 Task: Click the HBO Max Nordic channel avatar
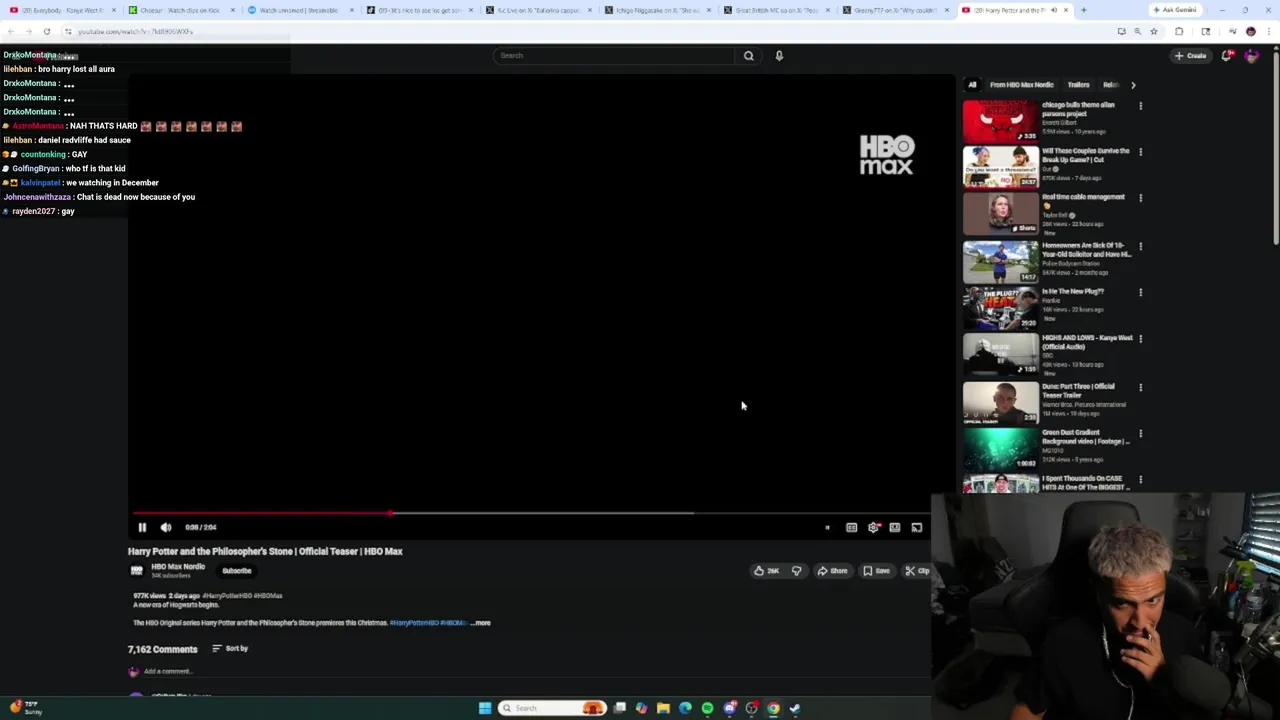click(x=137, y=571)
